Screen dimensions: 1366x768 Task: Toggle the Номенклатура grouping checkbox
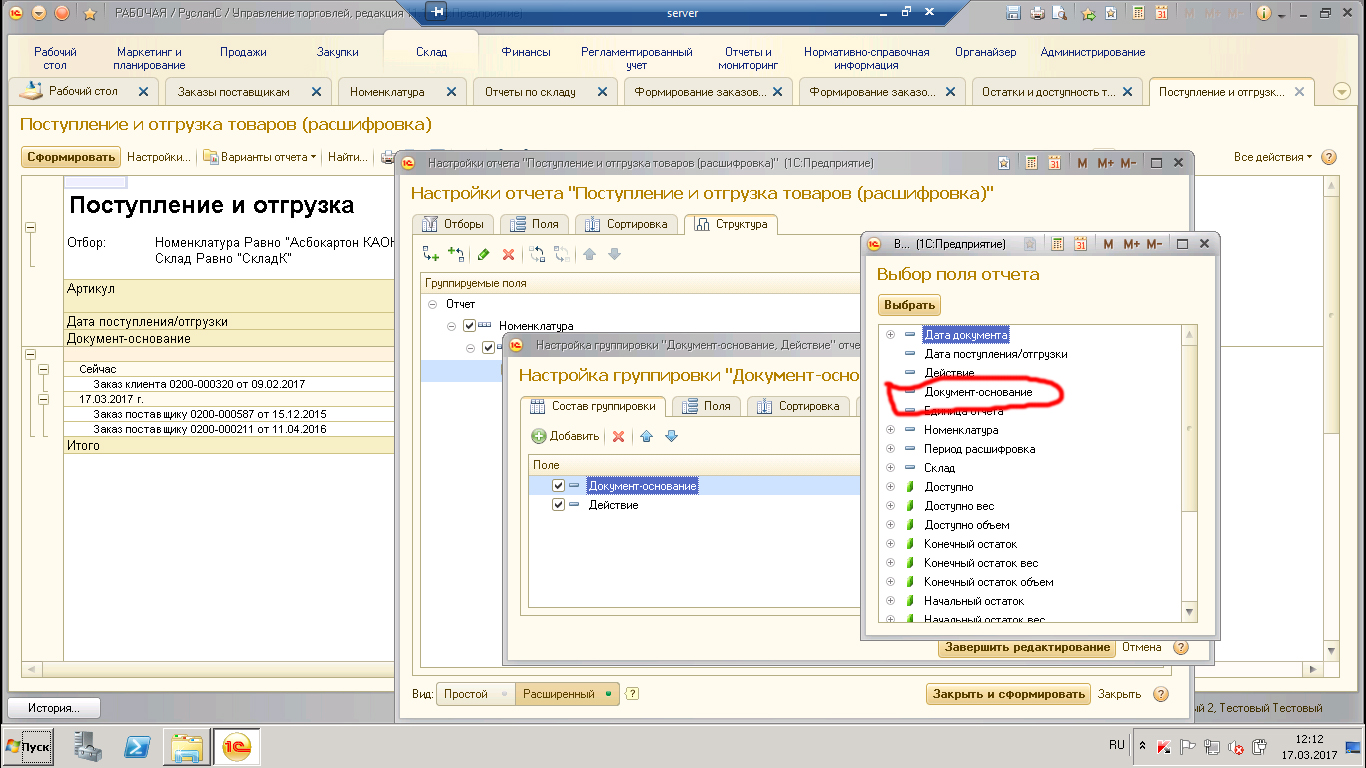tap(470, 326)
